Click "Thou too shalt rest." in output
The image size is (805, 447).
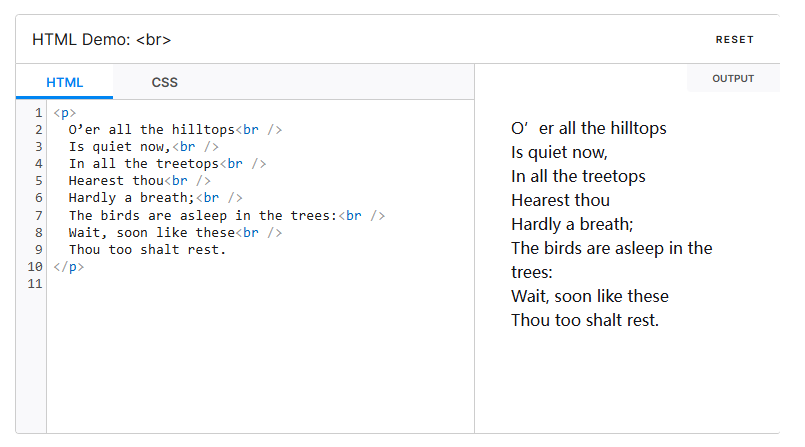585,320
